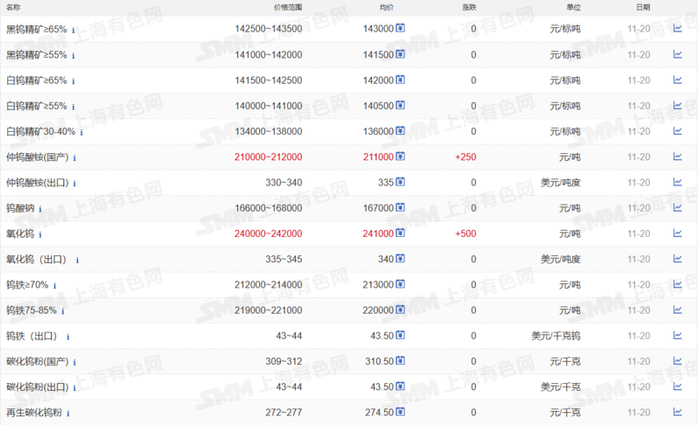View the 氧化钨 price trend chart
The height and width of the screenshot is (425, 700).
click(x=677, y=233)
